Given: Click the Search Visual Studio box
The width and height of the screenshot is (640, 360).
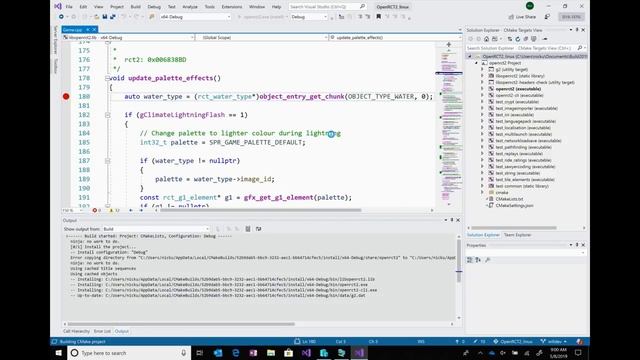Looking at the screenshot, I should 327,7.
